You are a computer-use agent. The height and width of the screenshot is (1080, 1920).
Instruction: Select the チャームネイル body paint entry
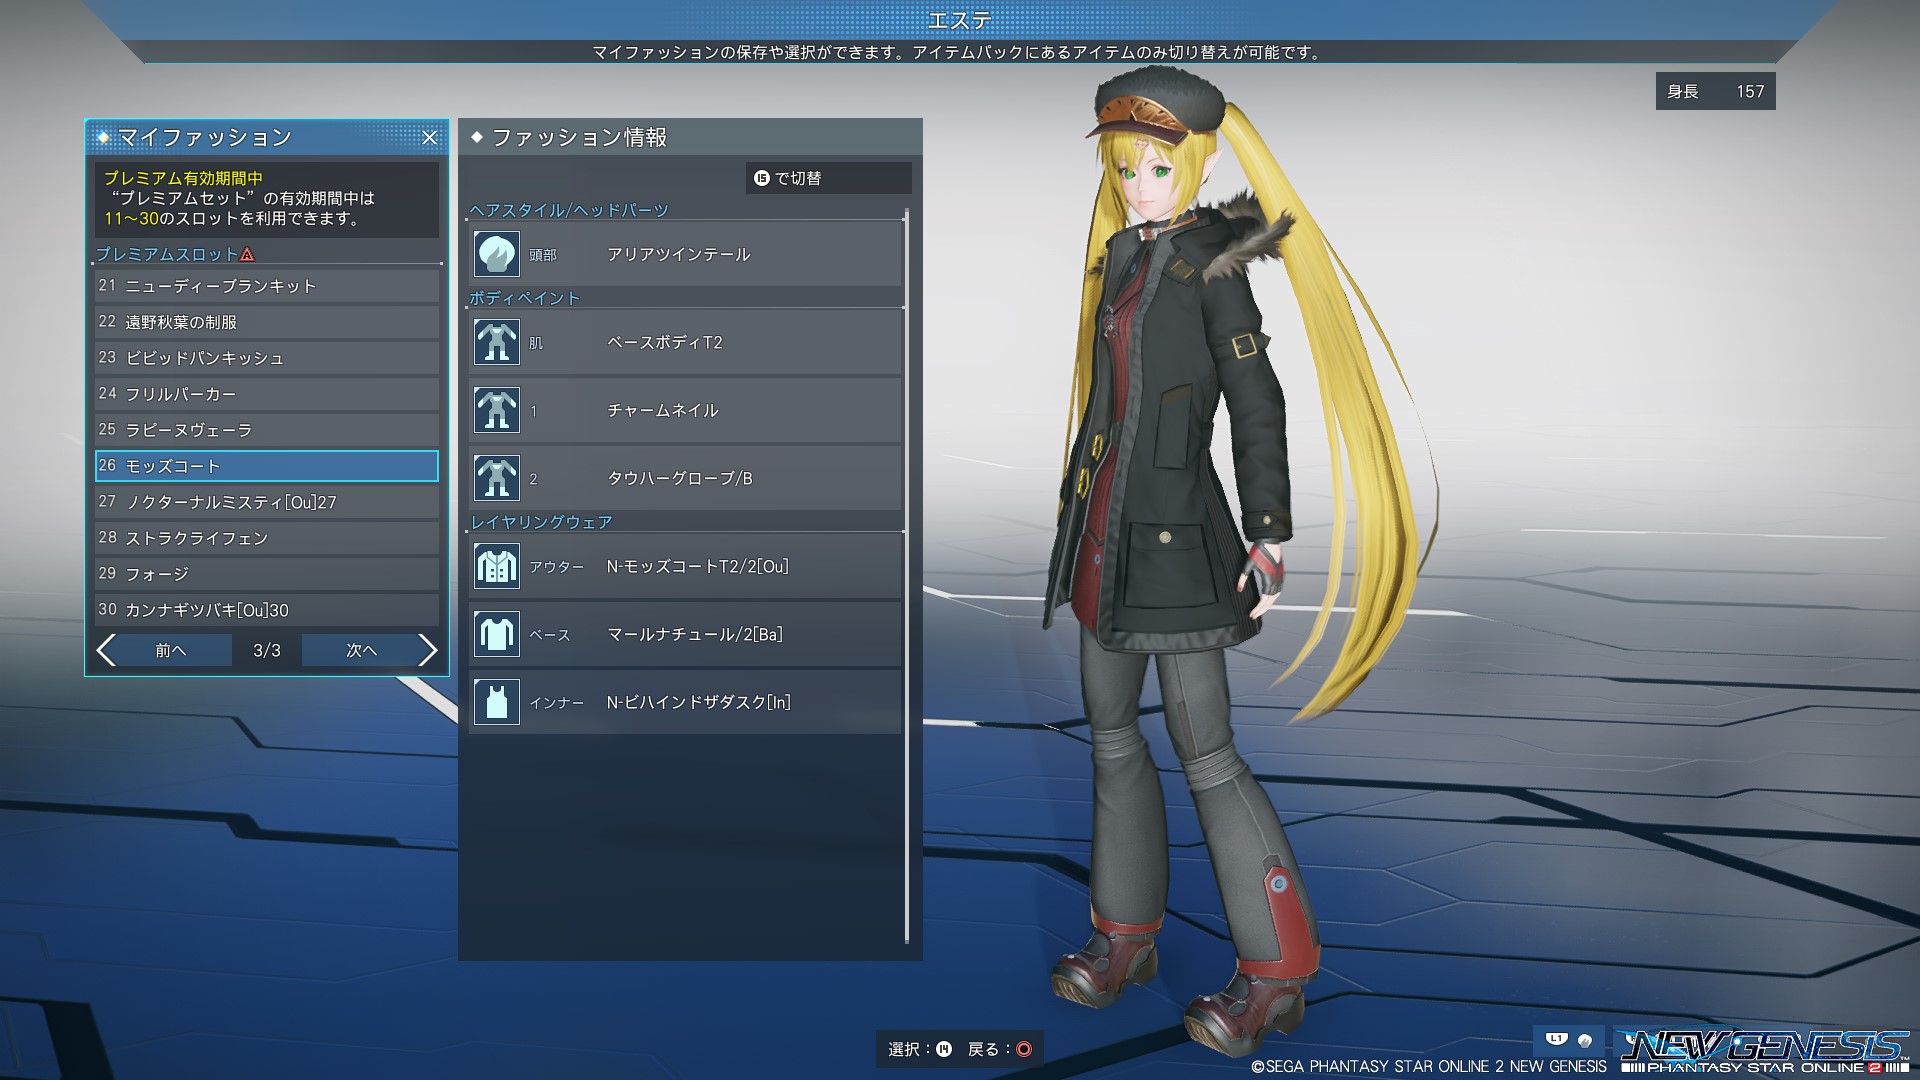pos(687,410)
